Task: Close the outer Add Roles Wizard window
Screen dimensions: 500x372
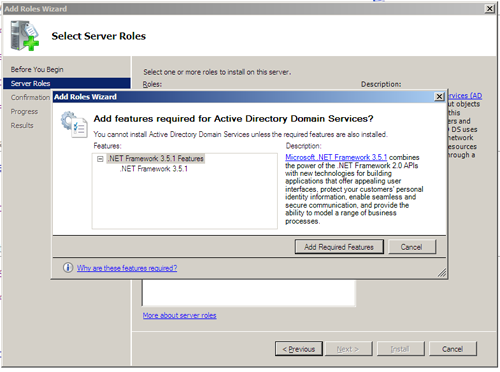Action: tap(489, 9)
